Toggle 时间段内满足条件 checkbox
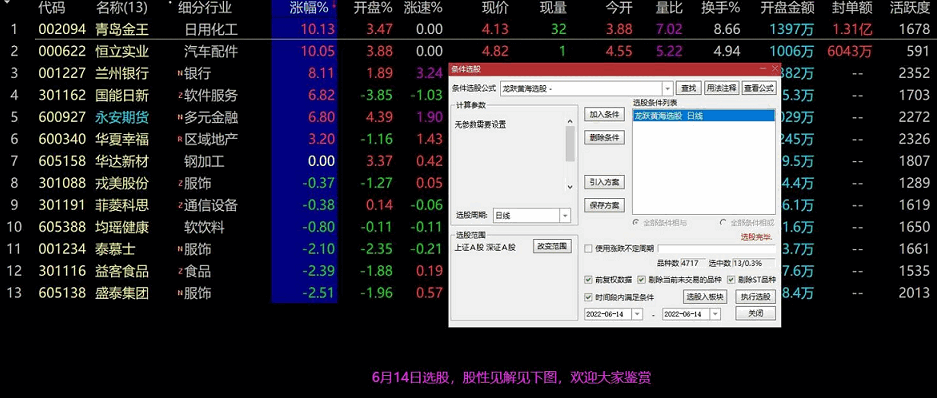937x398 pixels. pyautogui.click(x=589, y=297)
